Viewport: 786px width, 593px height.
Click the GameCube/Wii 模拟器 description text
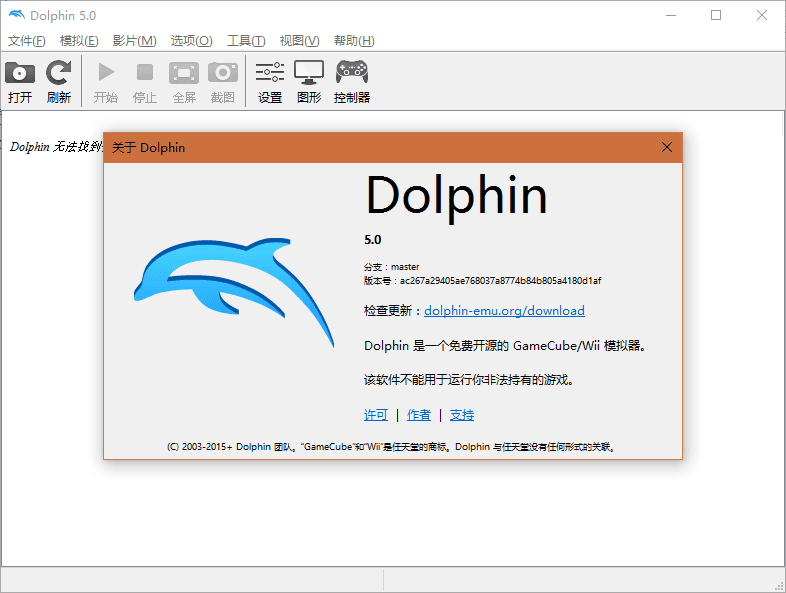[505, 346]
